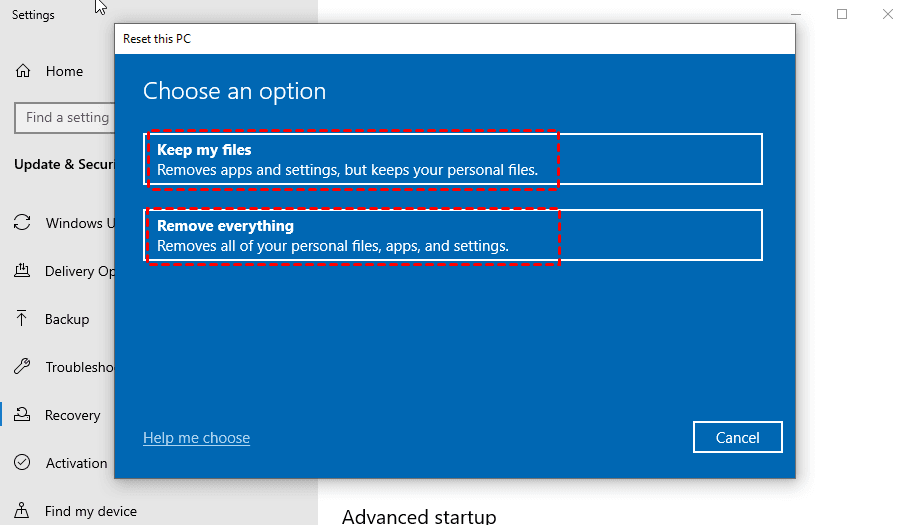Click the Choose an option heading
The image size is (901, 525).
click(x=235, y=91)
